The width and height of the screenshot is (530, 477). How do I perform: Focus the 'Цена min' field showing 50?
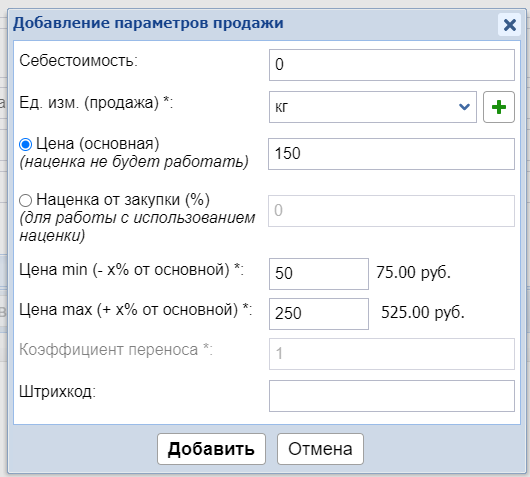click(319, 274)
